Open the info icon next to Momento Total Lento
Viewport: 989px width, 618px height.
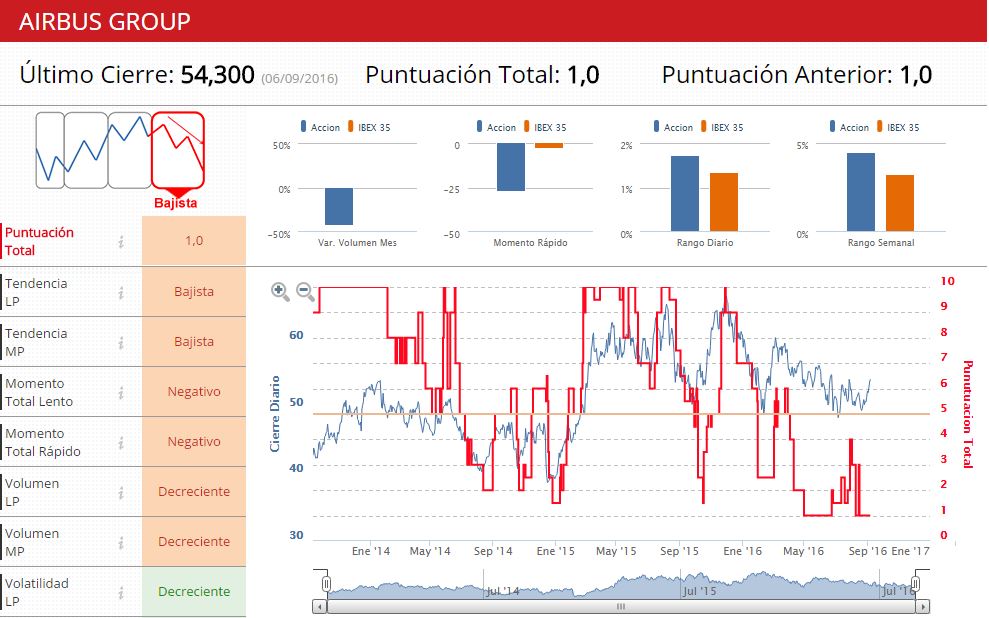(121, 393)
